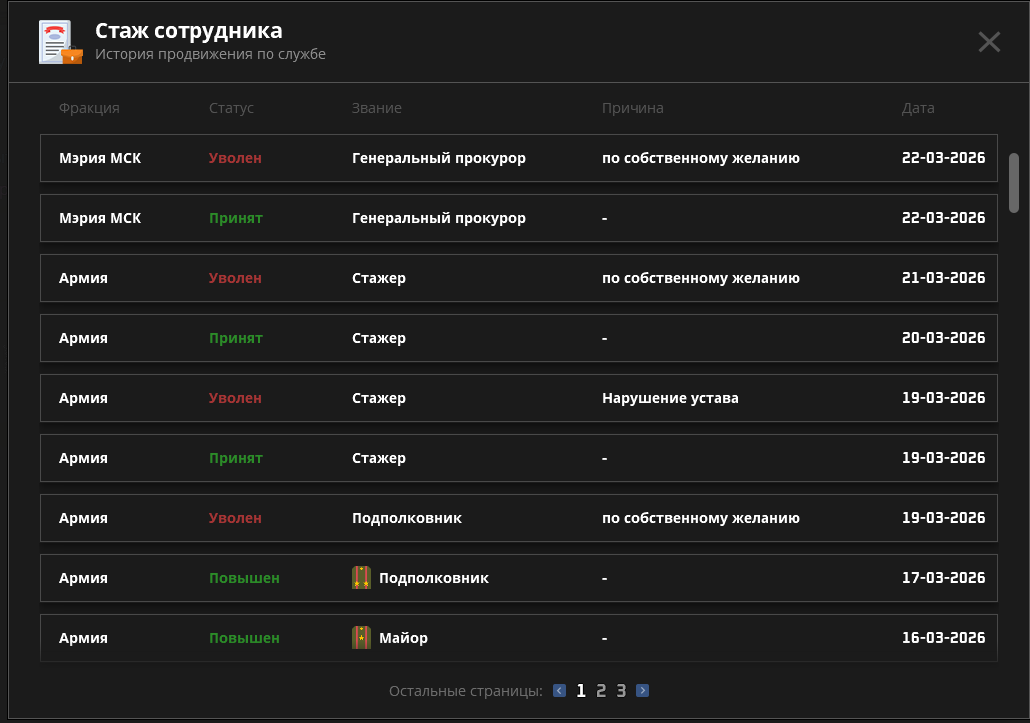Image resolution: width=1030 pixels, height=723 pixels.
Task: Go to the next page arrow
Action: (642, 690)
